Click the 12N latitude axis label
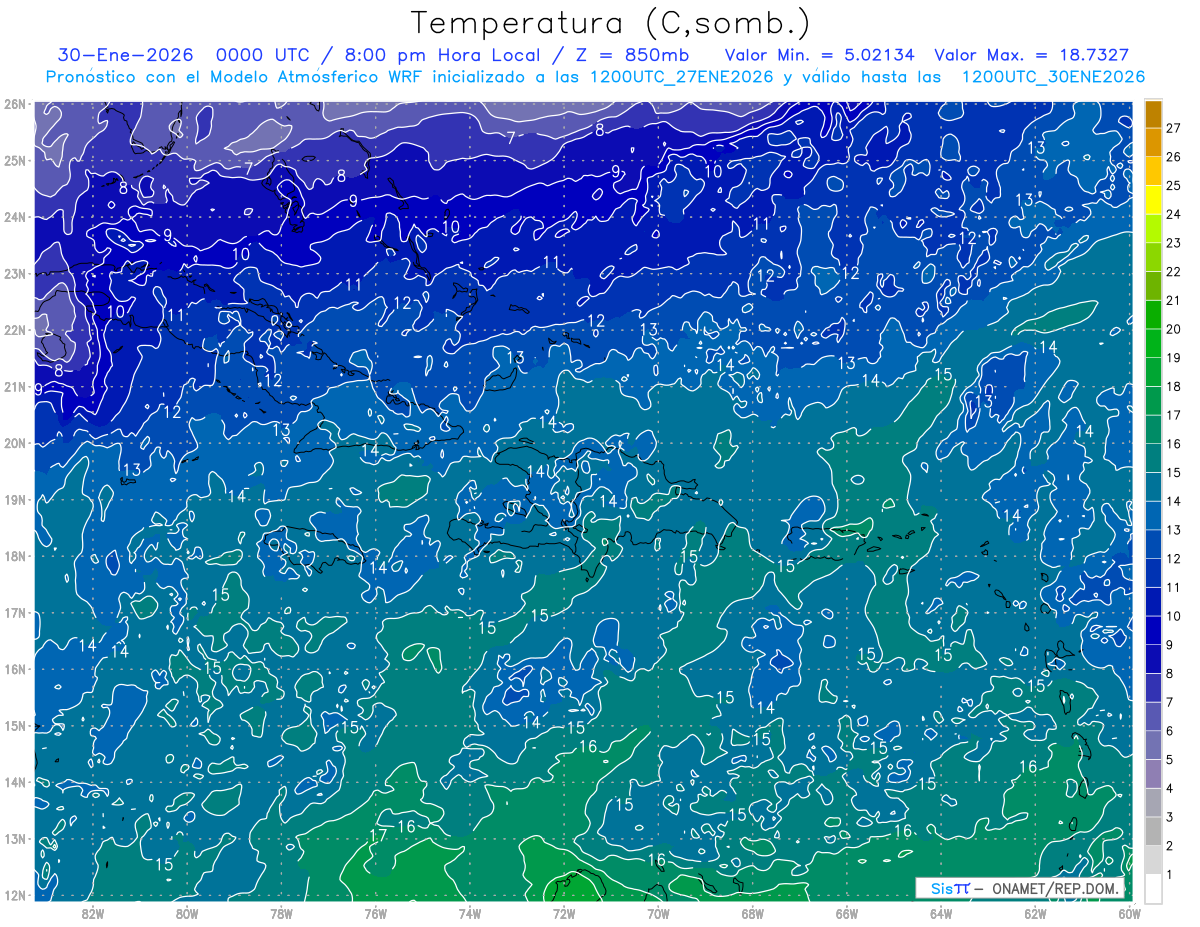This screenshot has height=927, width=1200. point(14,895)
